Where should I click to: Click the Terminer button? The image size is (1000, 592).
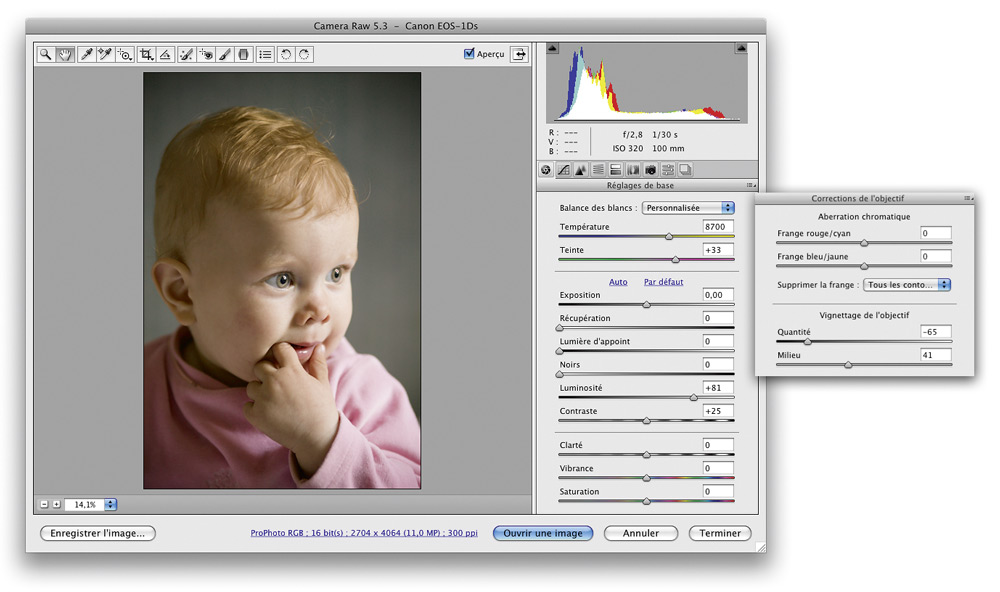pyautogui.click(x=720, y=533)
